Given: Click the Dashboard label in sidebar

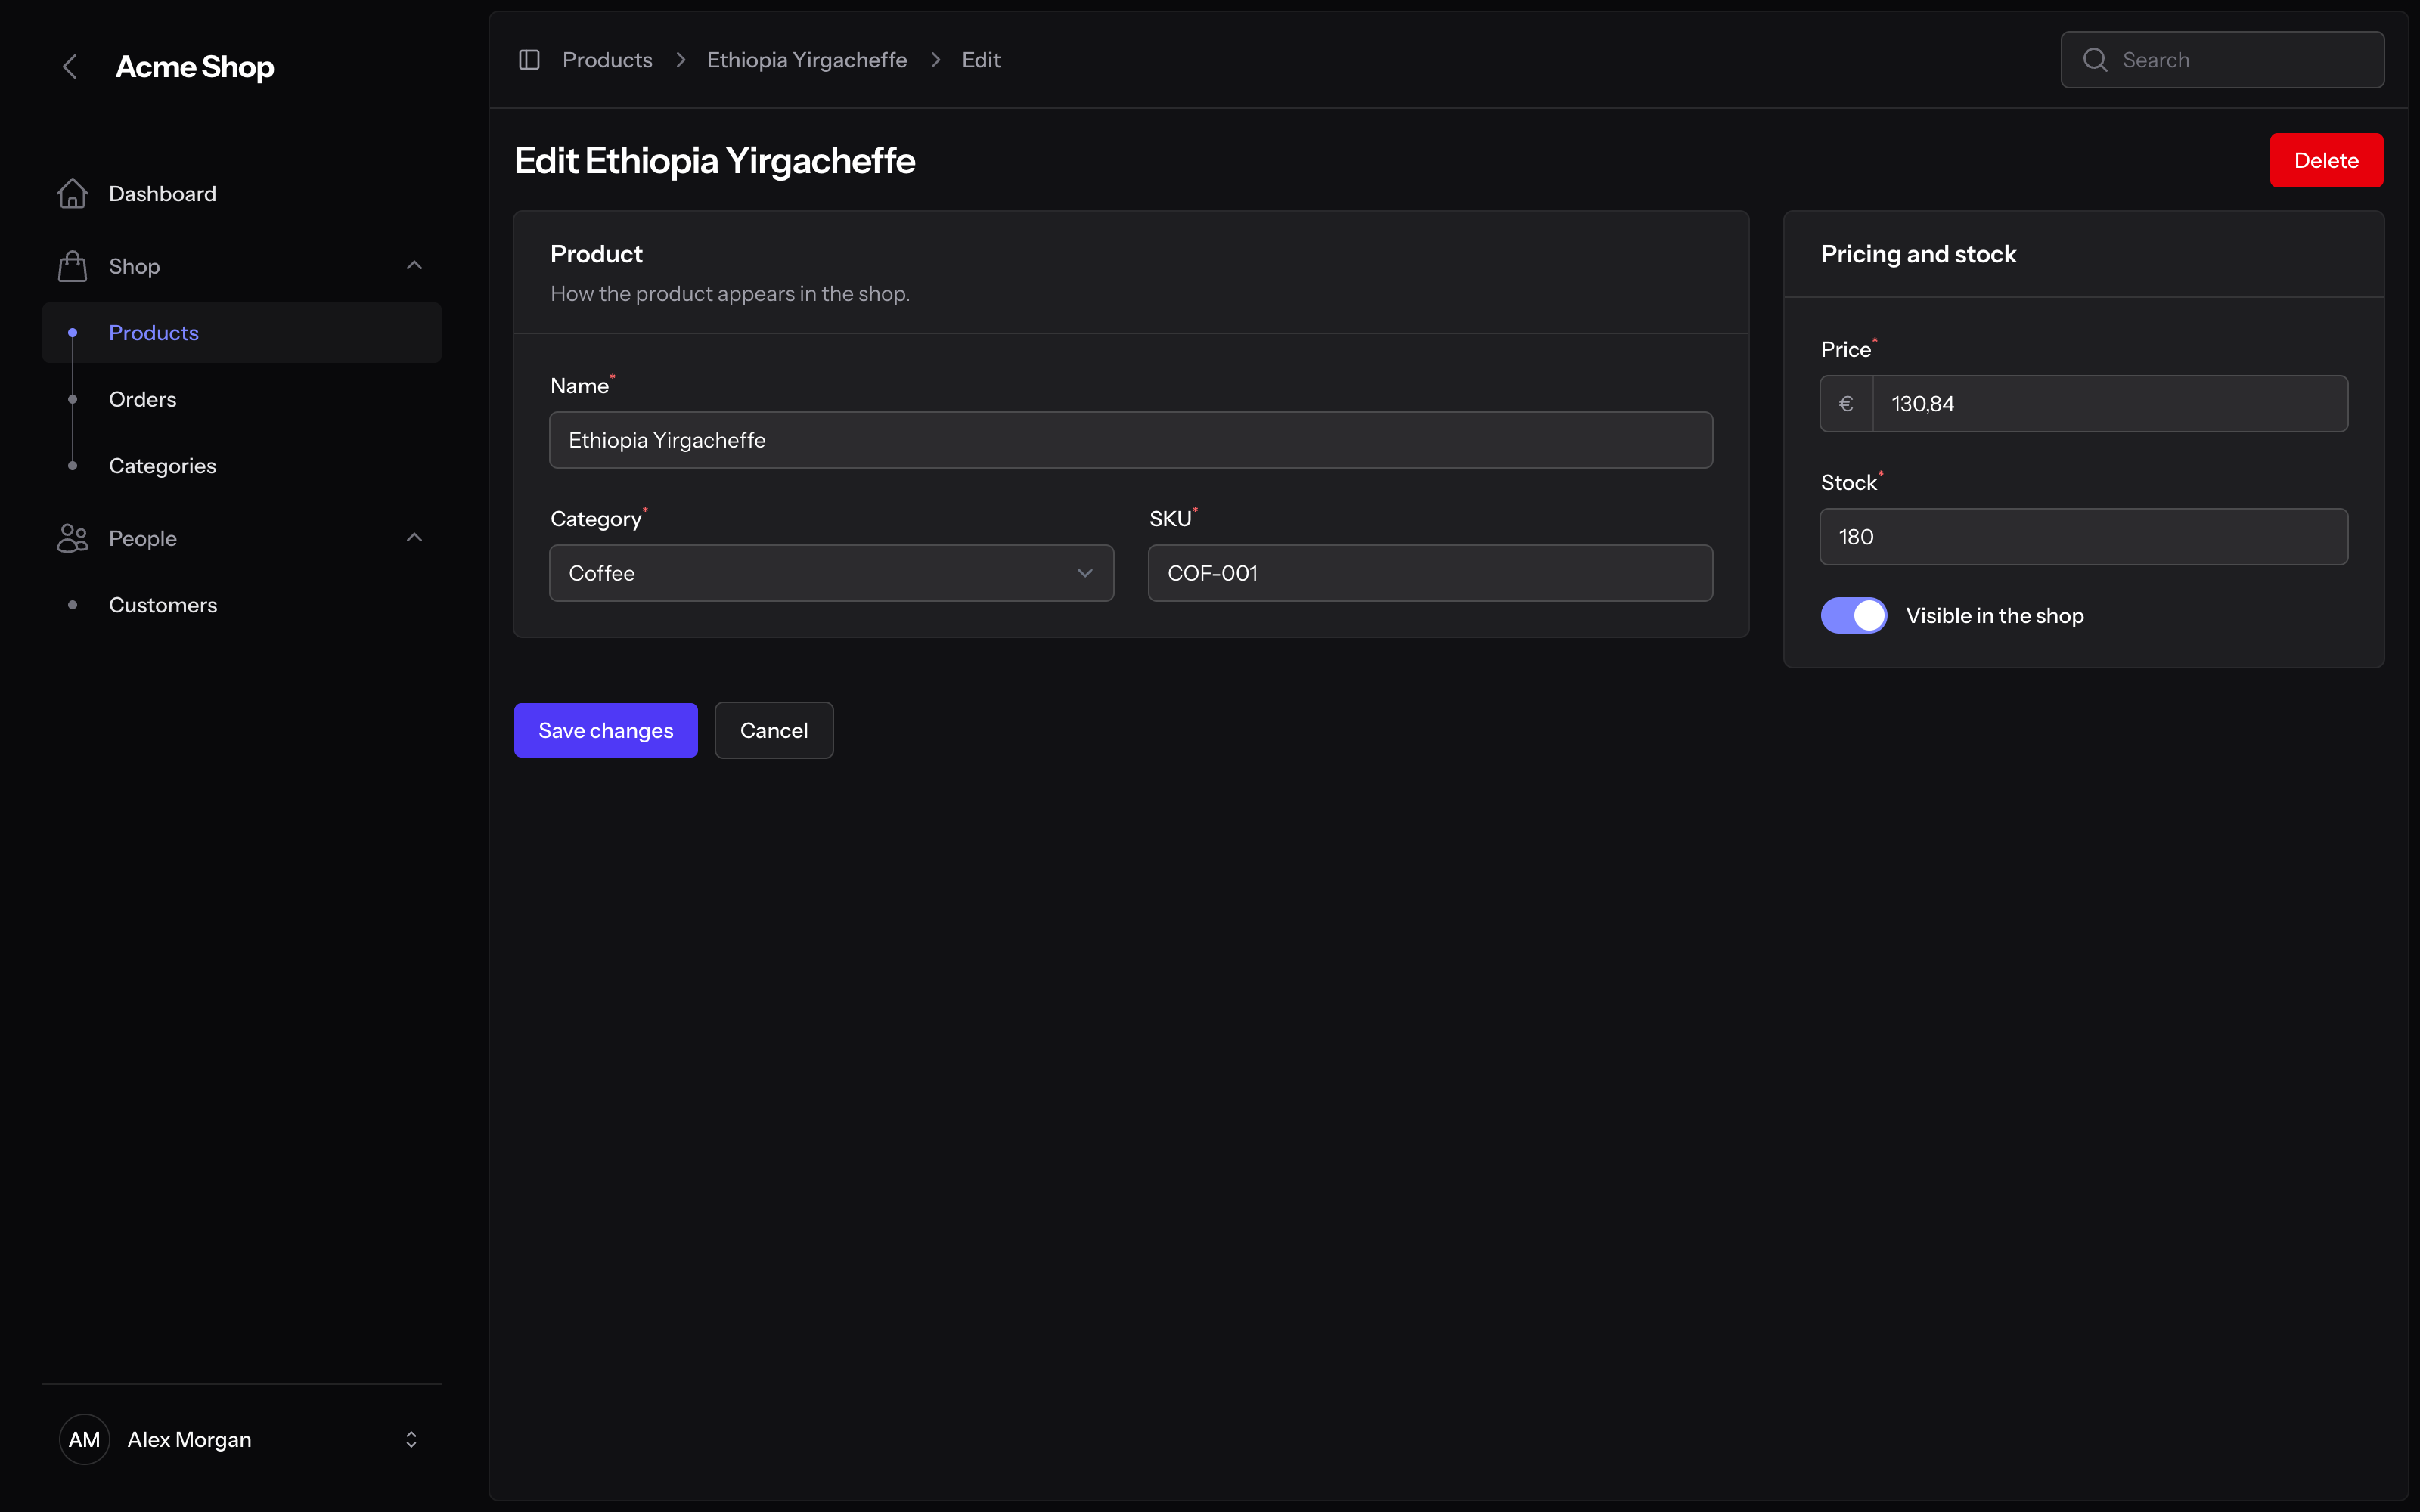Looking at the screenshot, I should pyautogui.click(x=162, y=194).
